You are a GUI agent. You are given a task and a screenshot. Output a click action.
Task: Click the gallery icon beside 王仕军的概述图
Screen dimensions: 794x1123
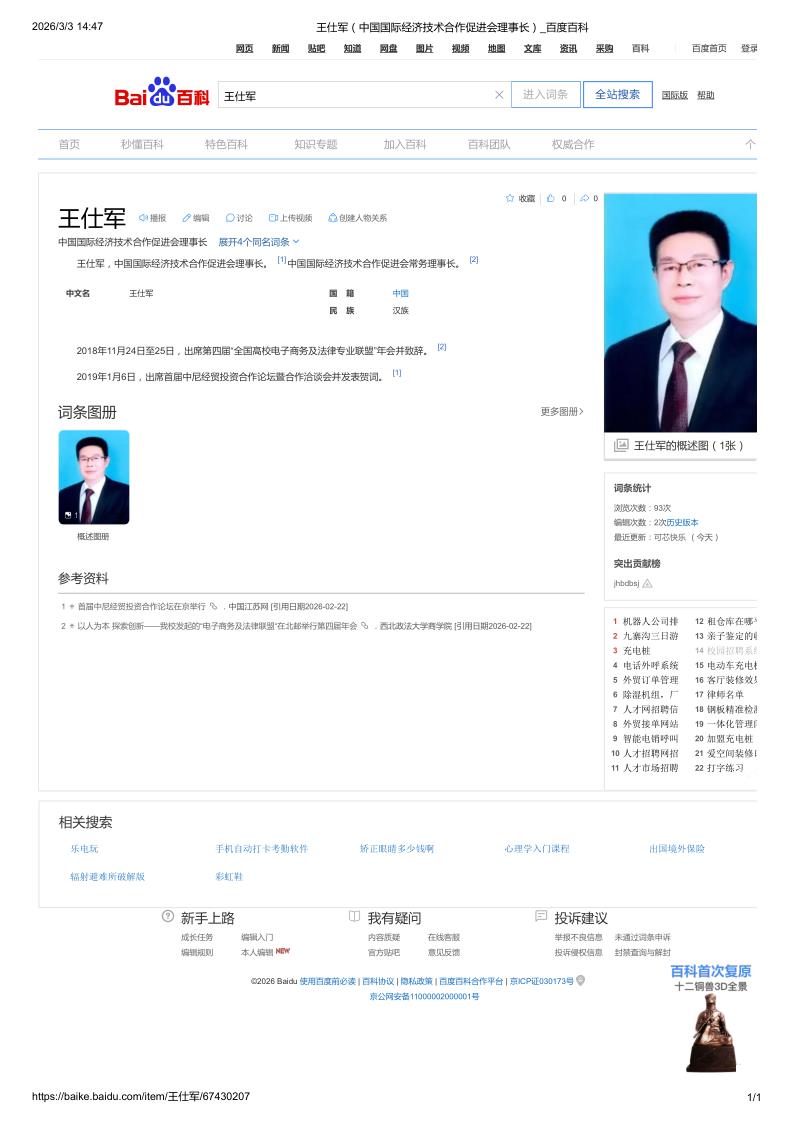(621, 445)
